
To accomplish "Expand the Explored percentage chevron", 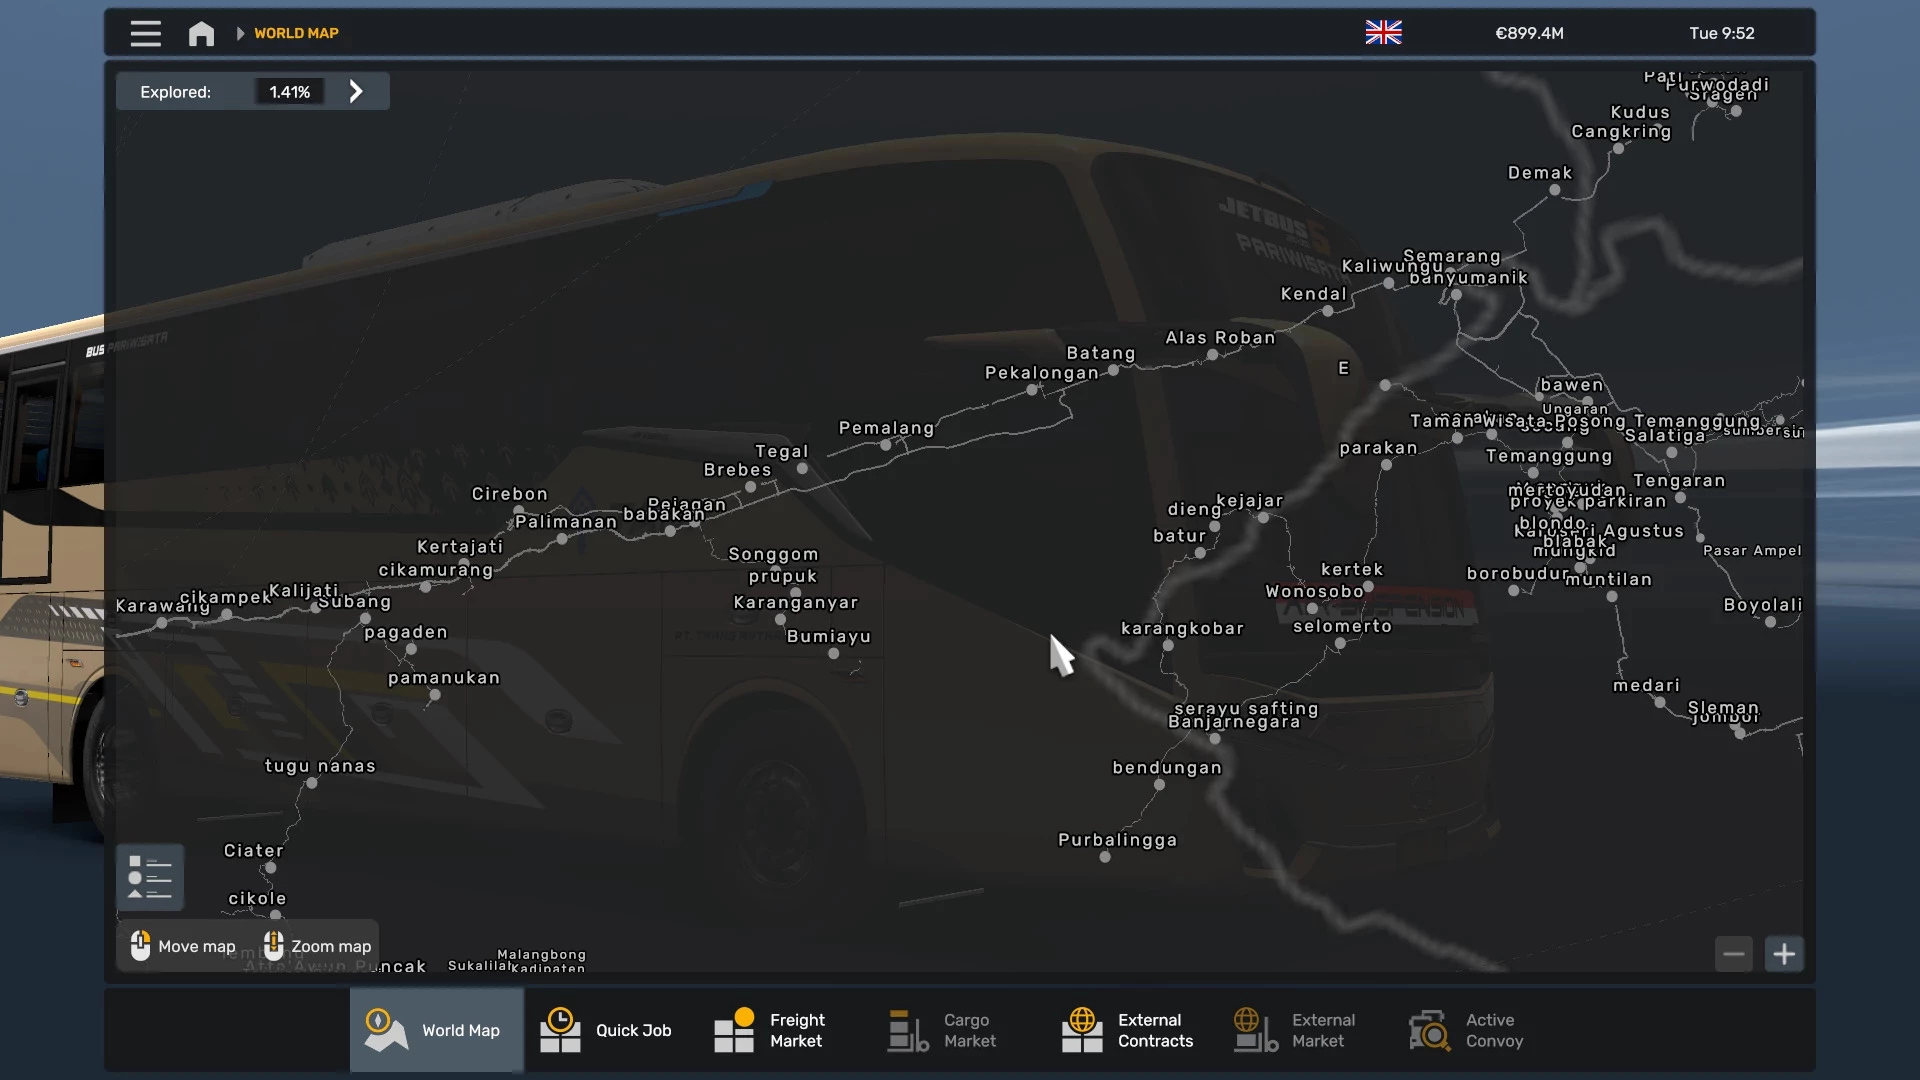I will click(x=356, y=92).
